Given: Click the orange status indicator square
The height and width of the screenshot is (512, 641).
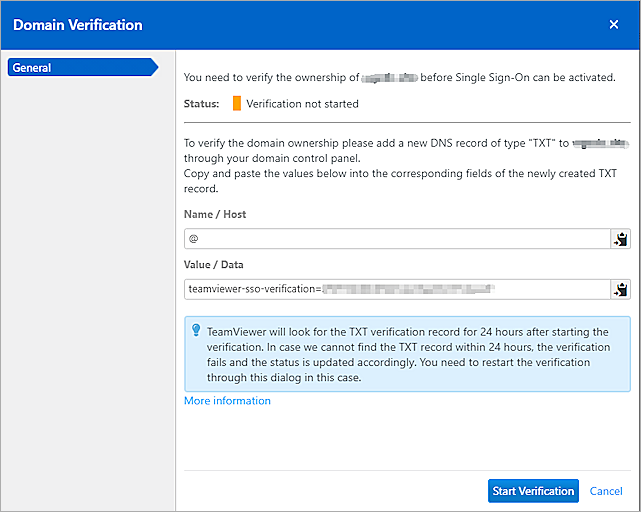Looking at the screenshot, I should [x=237, y=103].
